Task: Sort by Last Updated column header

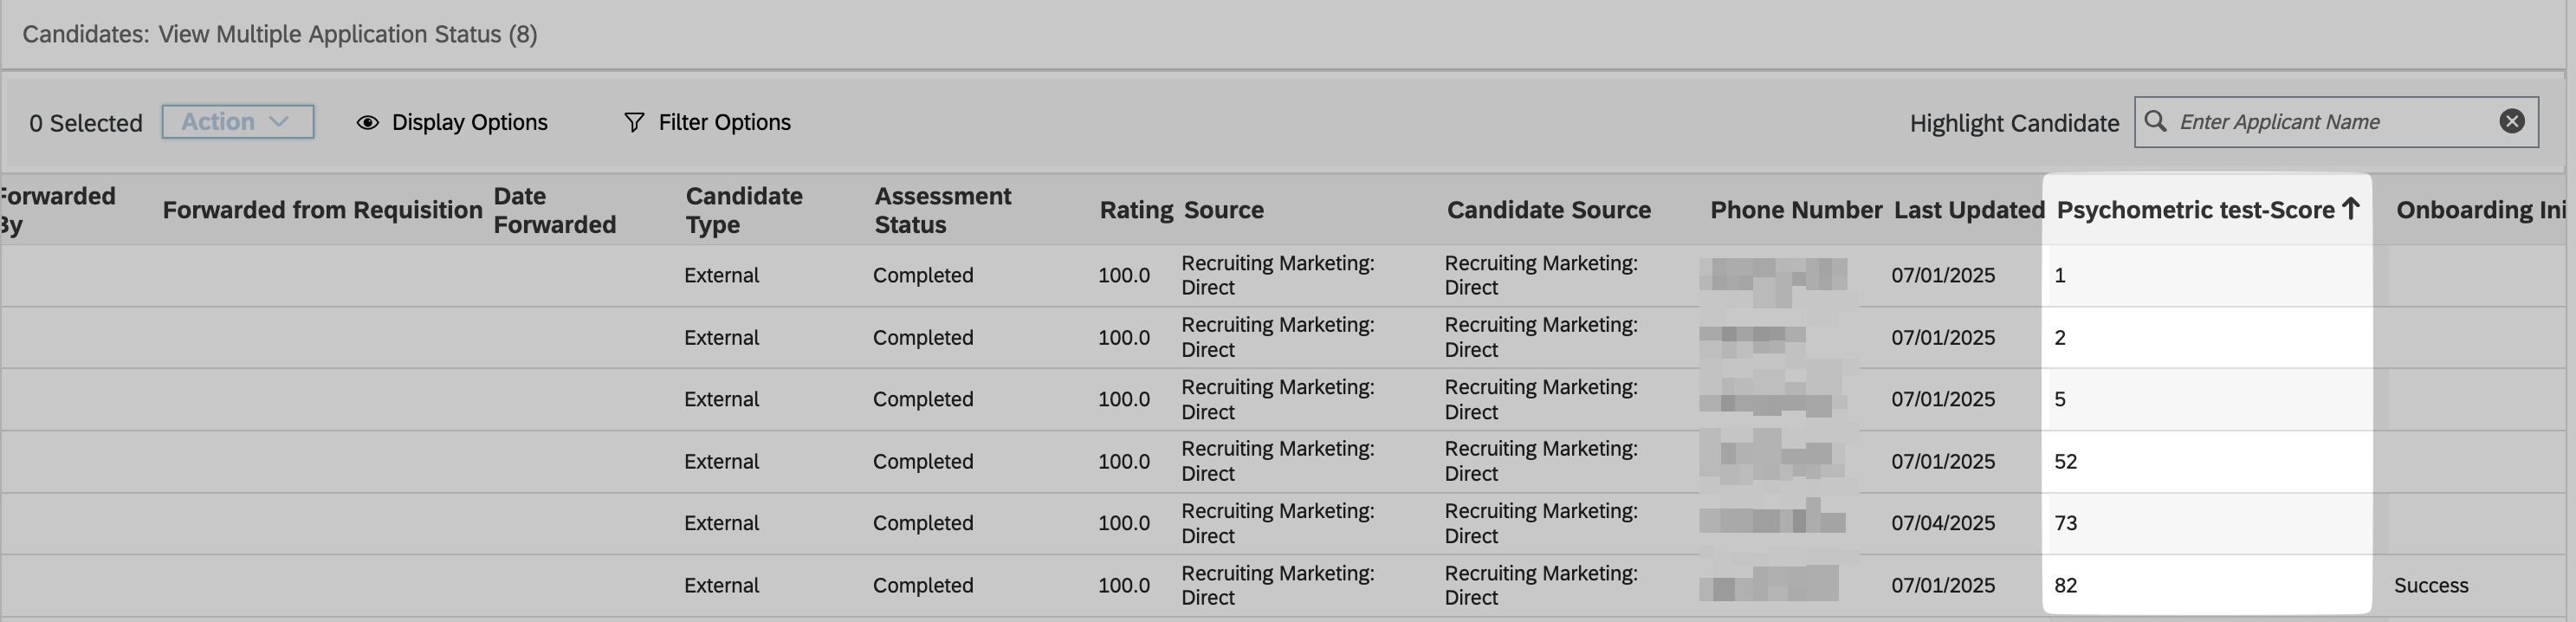Action: coord(1968,210)
